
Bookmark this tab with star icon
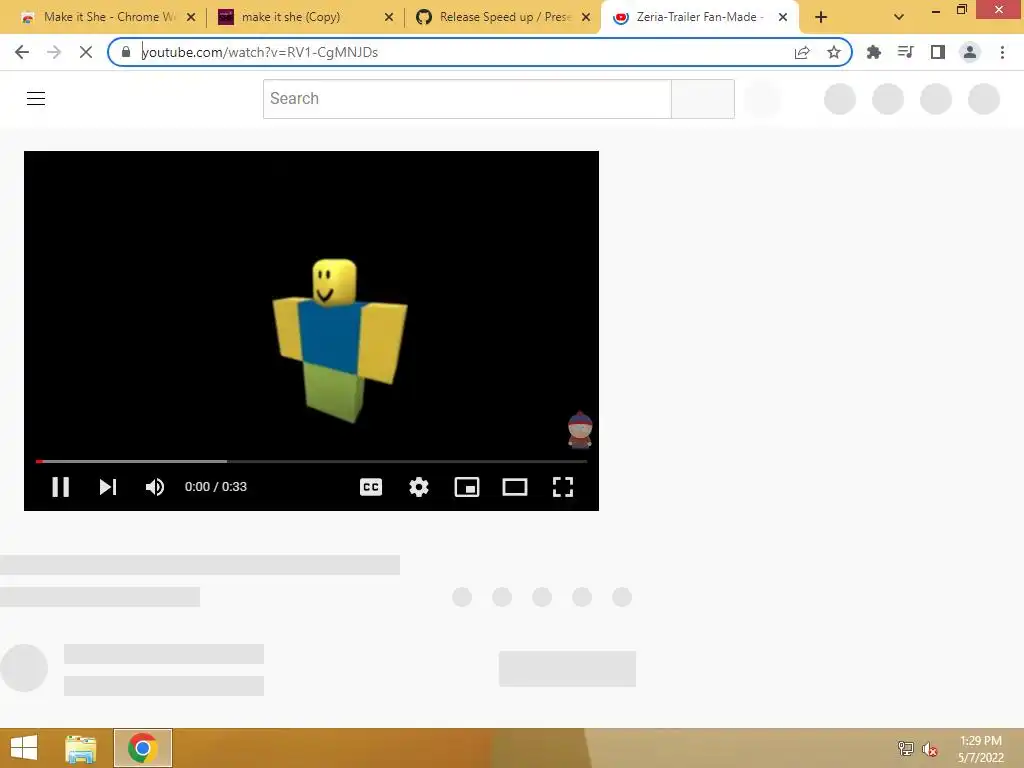tap(834, 52)
